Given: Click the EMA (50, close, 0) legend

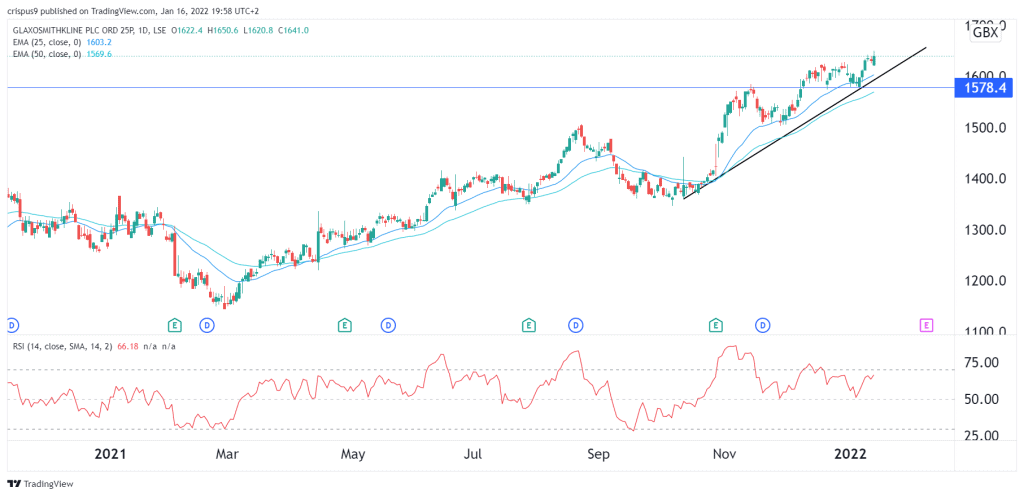Looking at the screenshot, I should coord(45,54).
